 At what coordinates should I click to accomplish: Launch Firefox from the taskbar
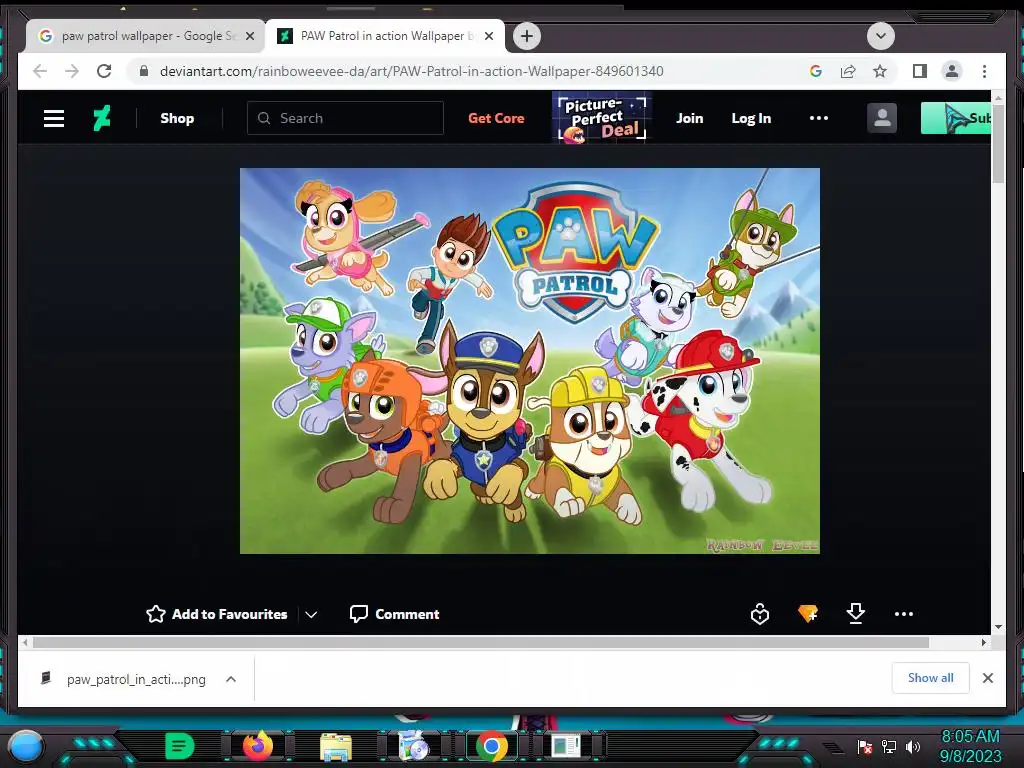pyautogui.click(x=257, y=746)
